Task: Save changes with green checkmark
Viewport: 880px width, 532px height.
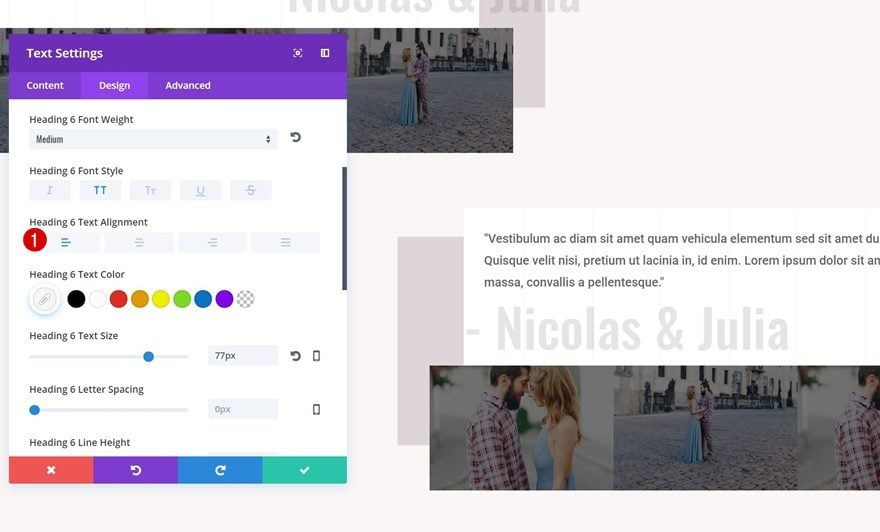Action: pyautogui.click(x=304, y=470)
